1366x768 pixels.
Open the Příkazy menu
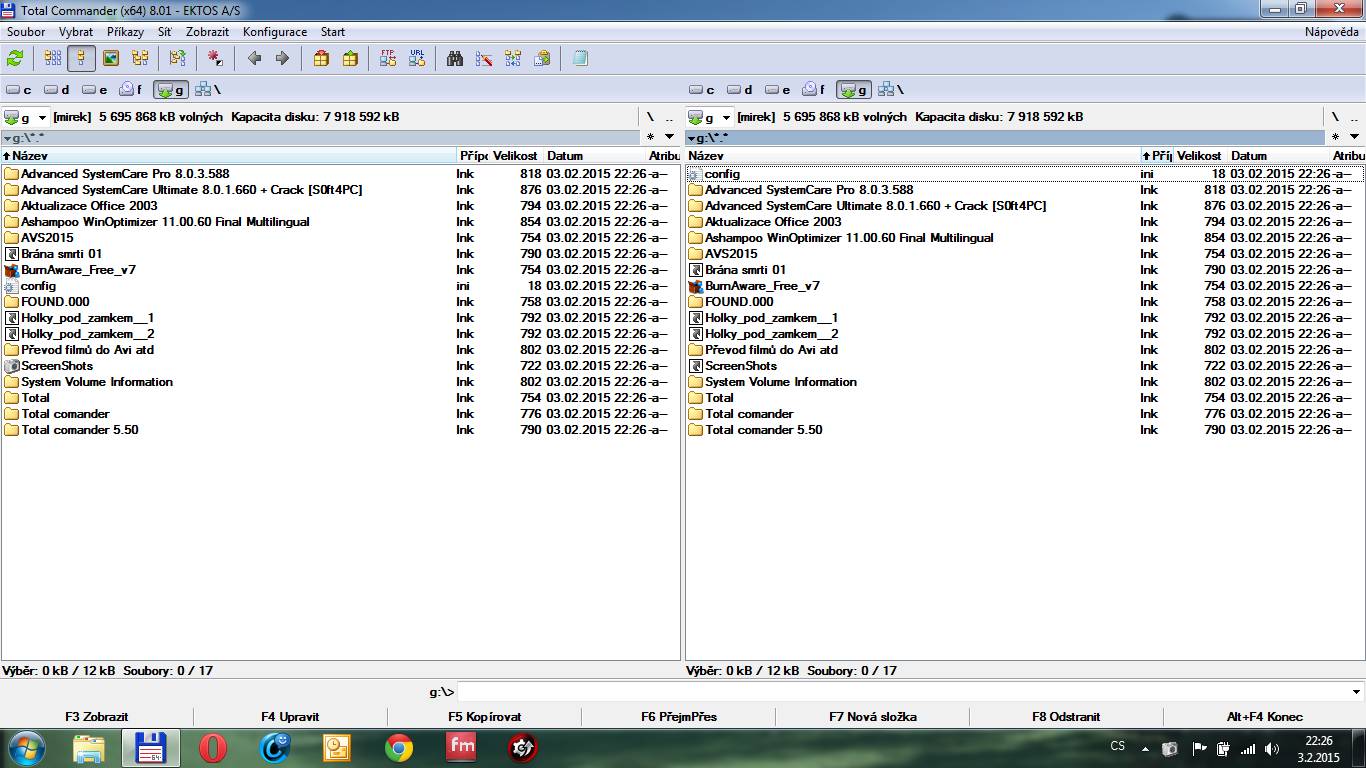(126, 32)
